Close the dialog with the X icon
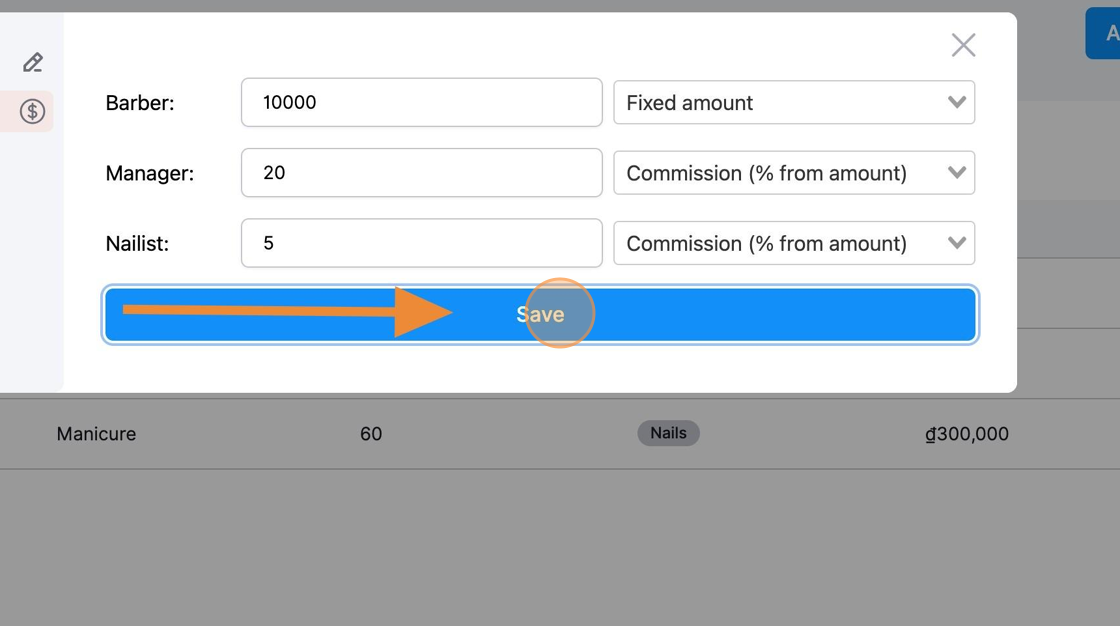 point(964,45)
